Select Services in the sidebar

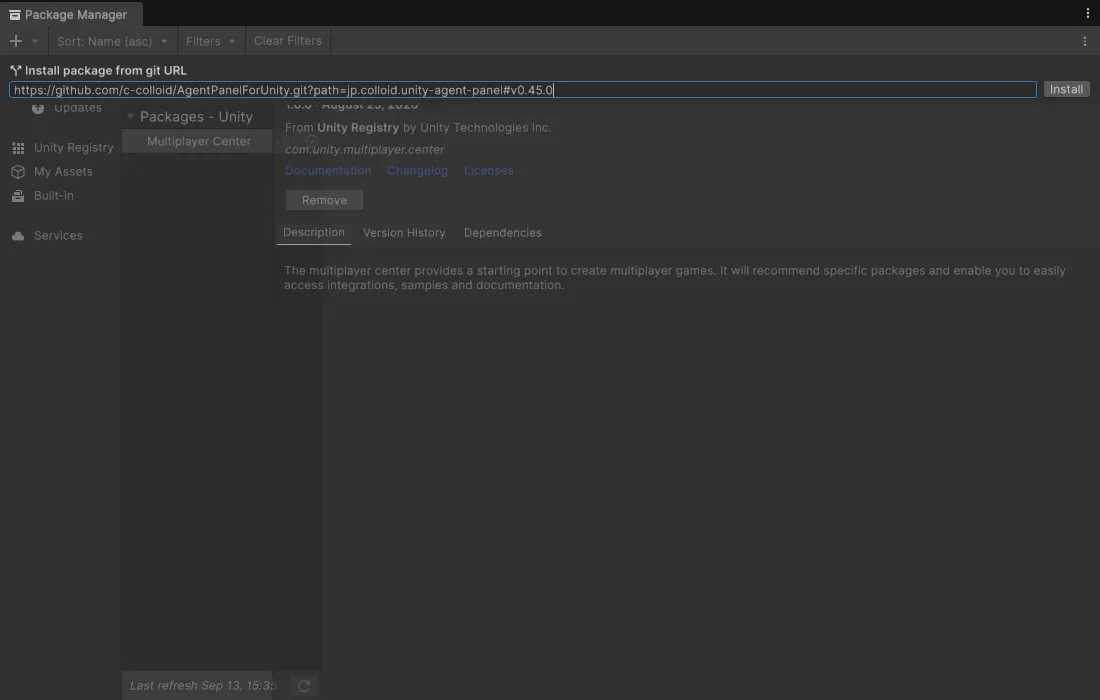pos(58,236)
